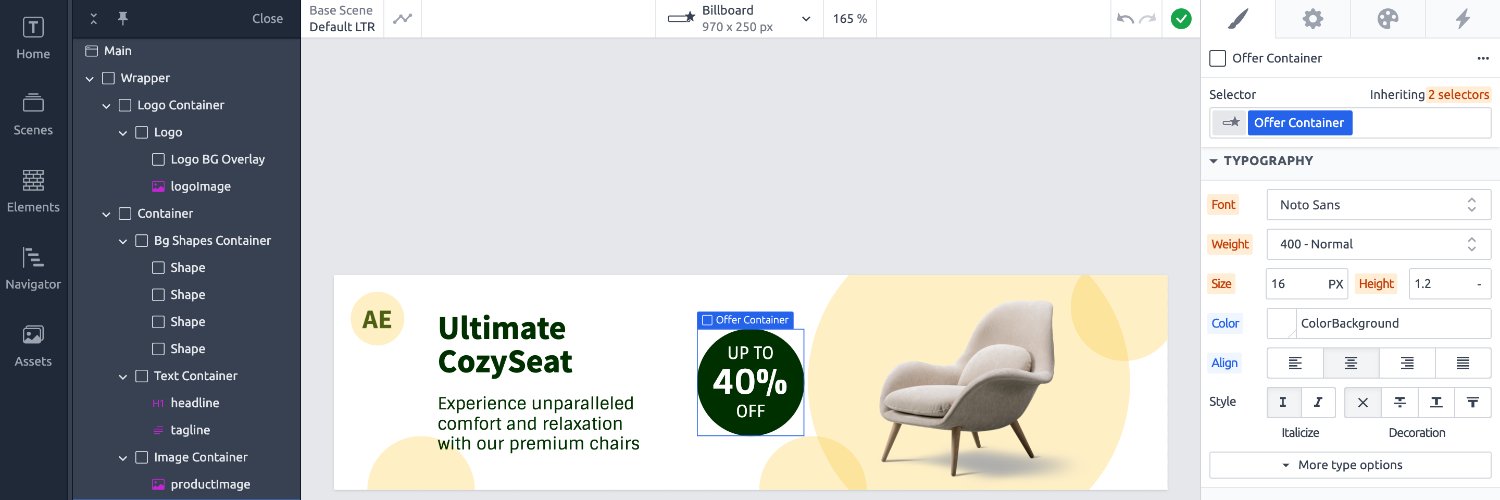
Task: Click the pin icon in navigator header
Action: (x=123, y=18)
